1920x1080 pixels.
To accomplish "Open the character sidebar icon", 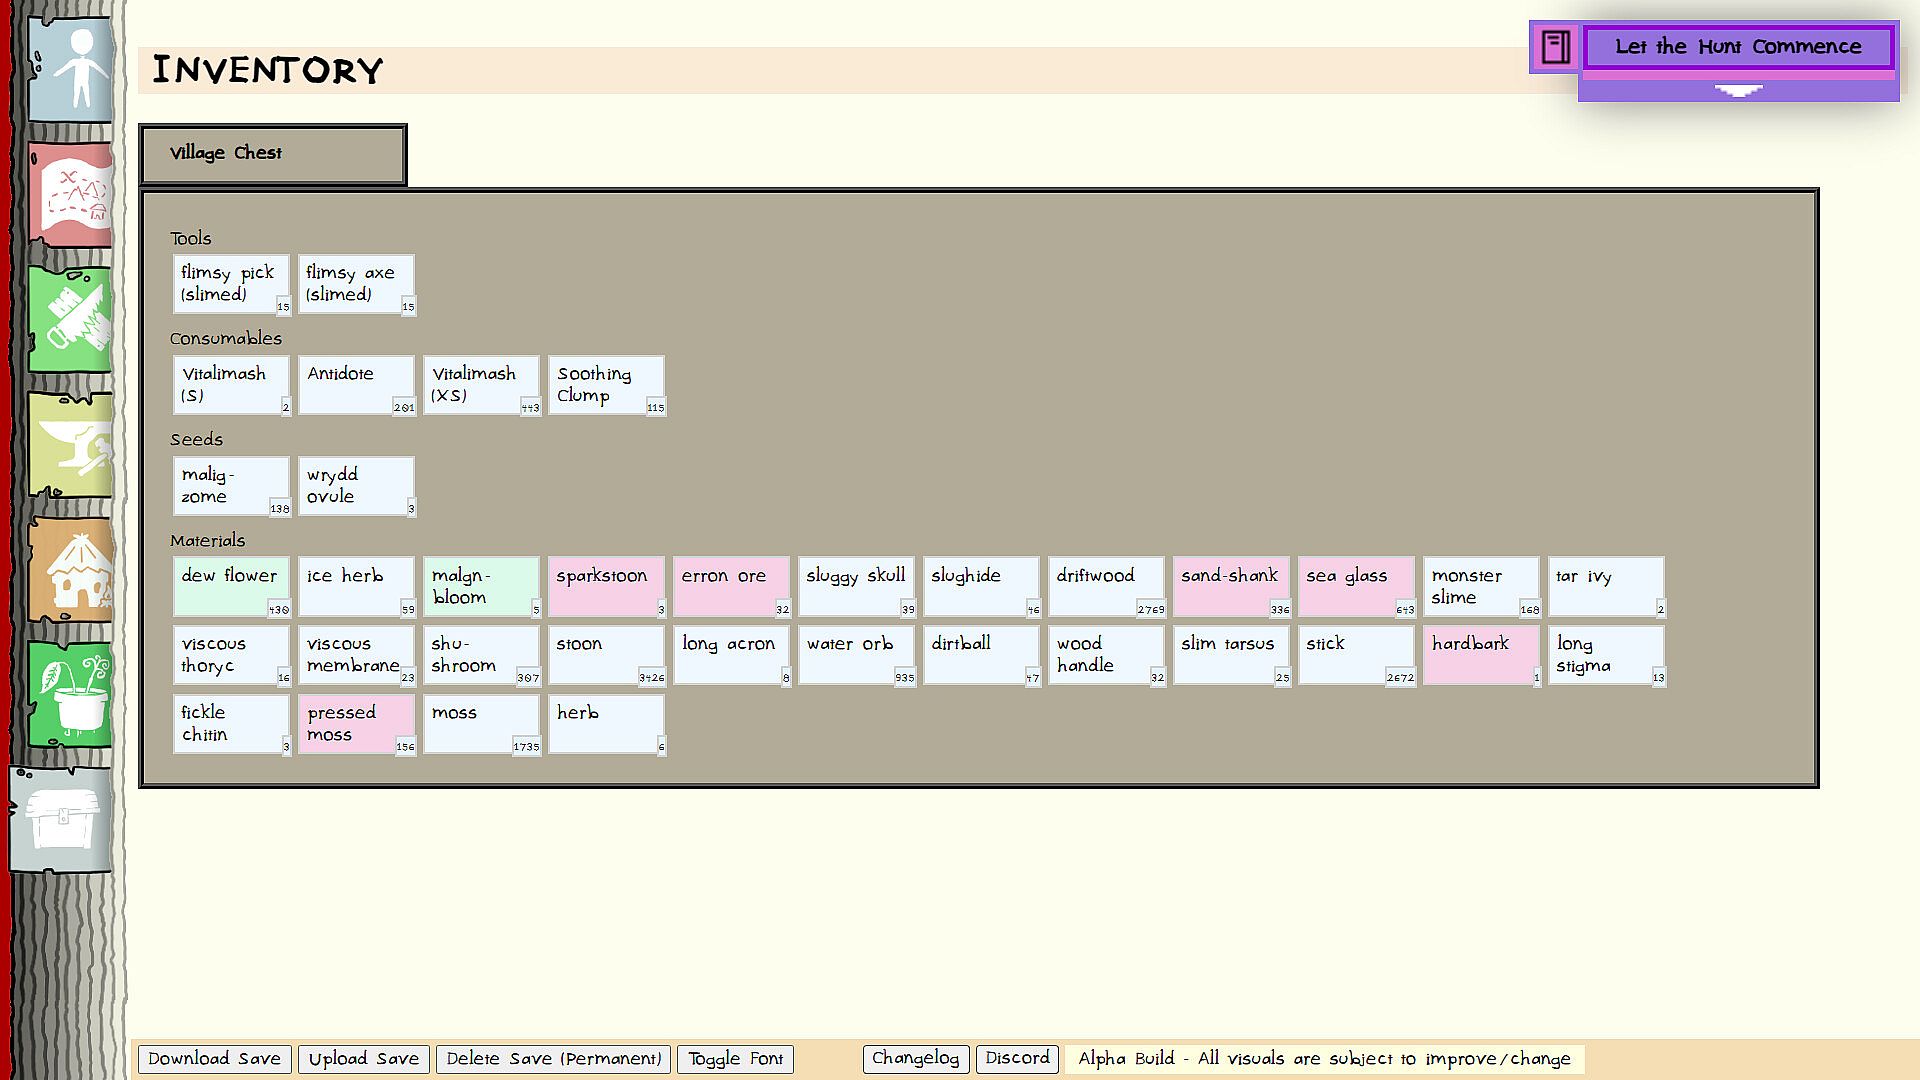I will tap(72, 70).
